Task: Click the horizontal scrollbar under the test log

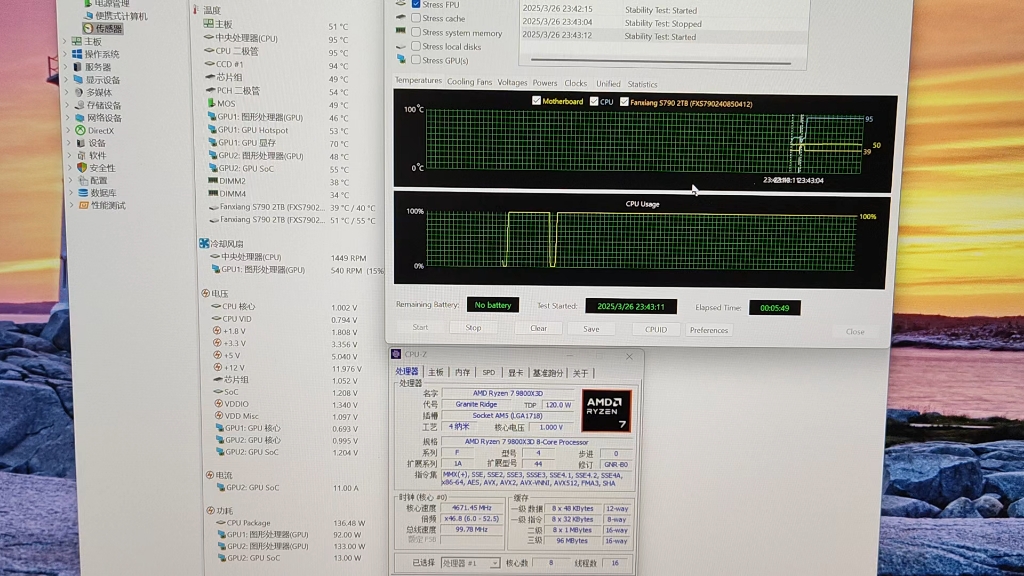Action: [660, 65]
